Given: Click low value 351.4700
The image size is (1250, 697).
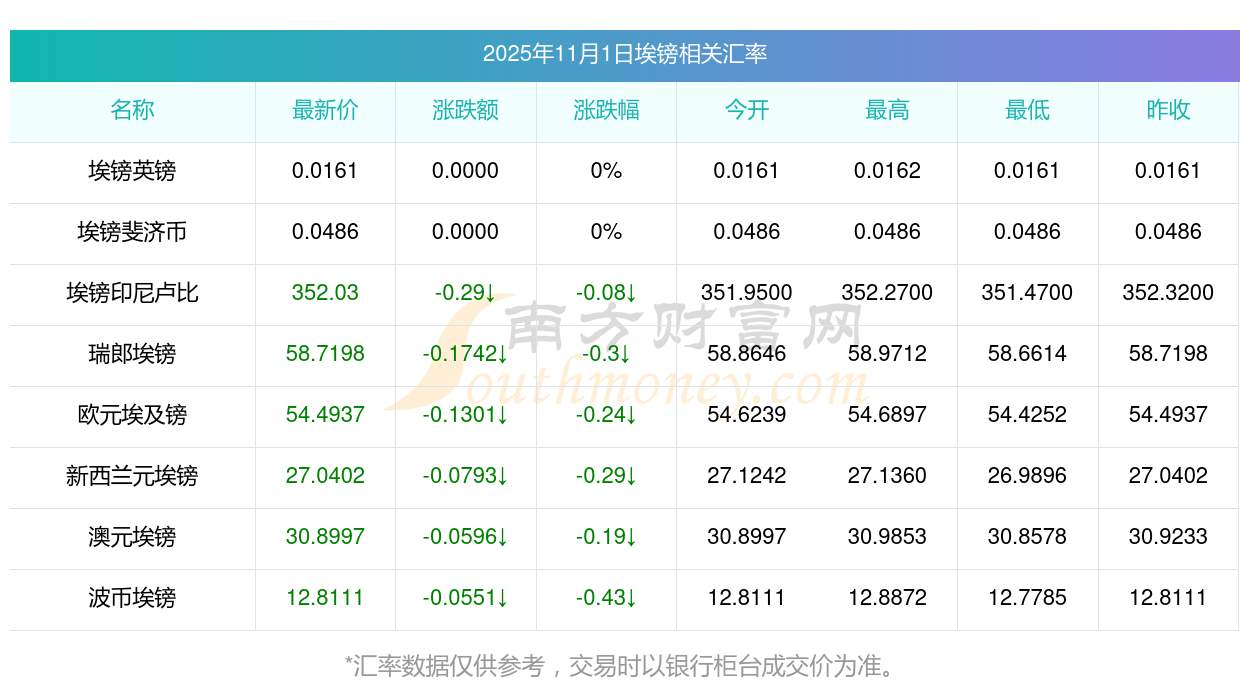Looking at the screenshot, I should [x=1027, y=293].
